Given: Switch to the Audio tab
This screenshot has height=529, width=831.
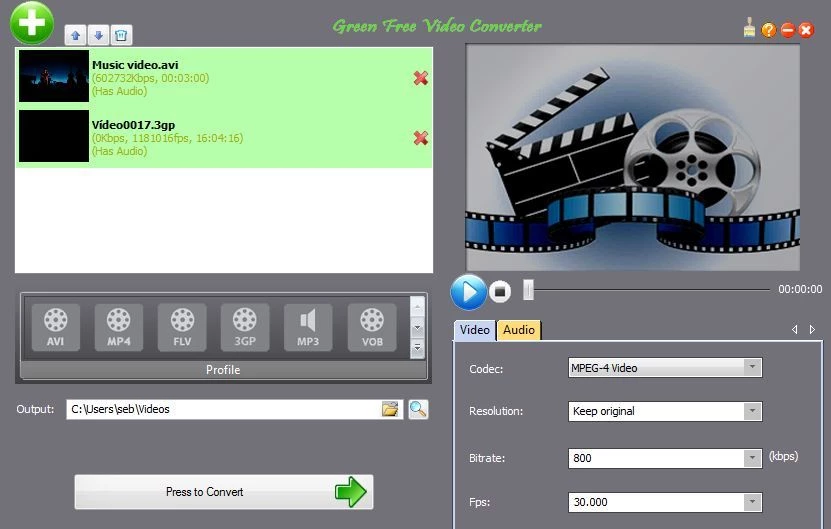Looking at the screenshot, I should pyautogui.click(x=518, y=330).
